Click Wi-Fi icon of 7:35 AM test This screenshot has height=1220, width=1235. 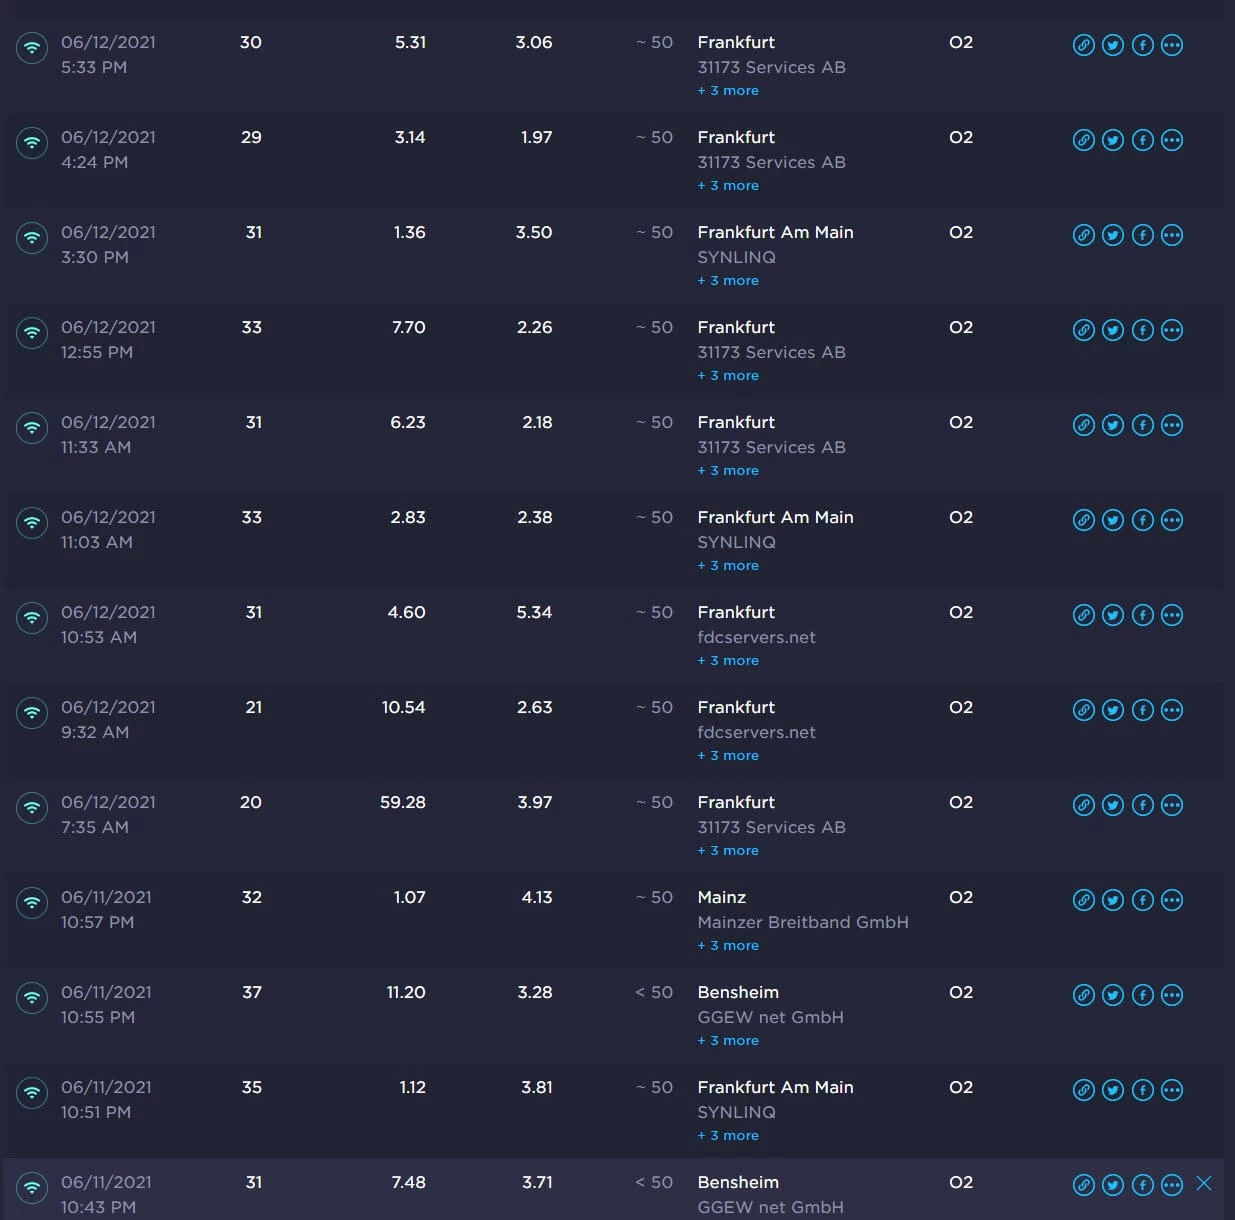click(32, 807)
